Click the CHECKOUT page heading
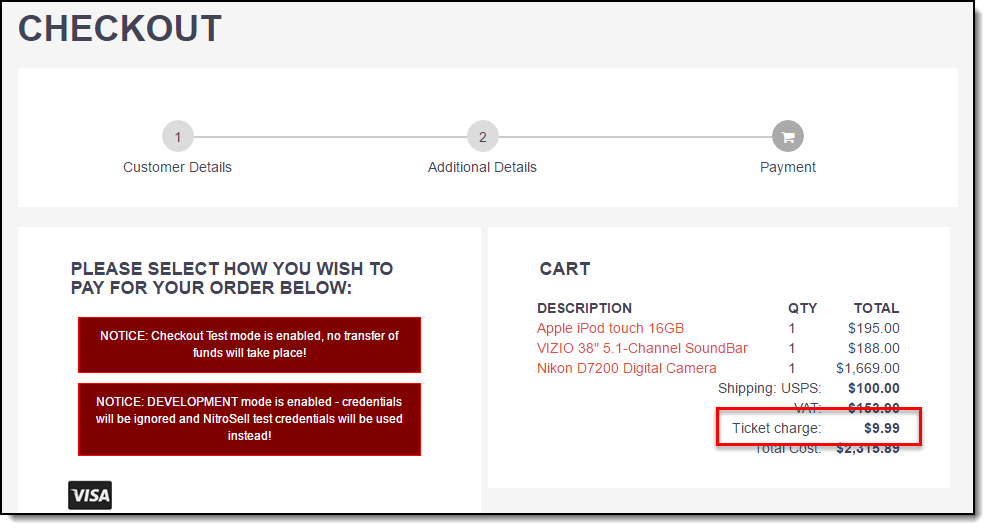Viewport: 990px width, 530px height. pos(120,29)
